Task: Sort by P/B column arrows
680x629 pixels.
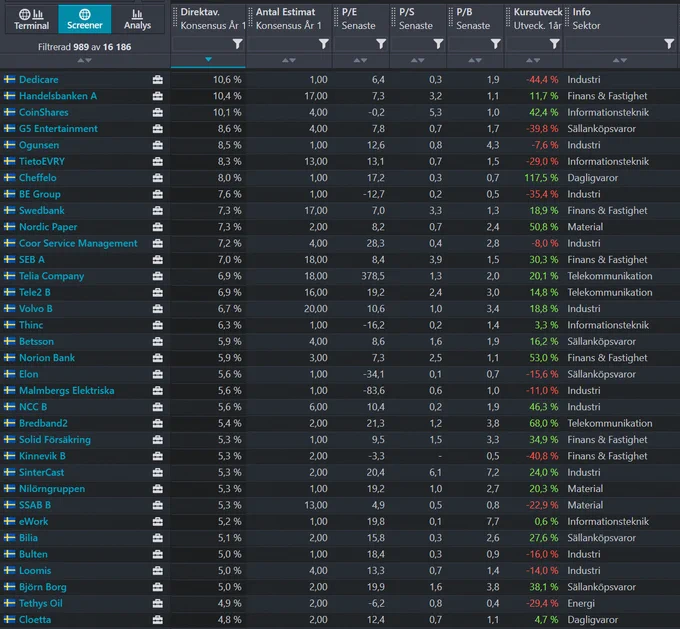Action: tap(475, 60)
